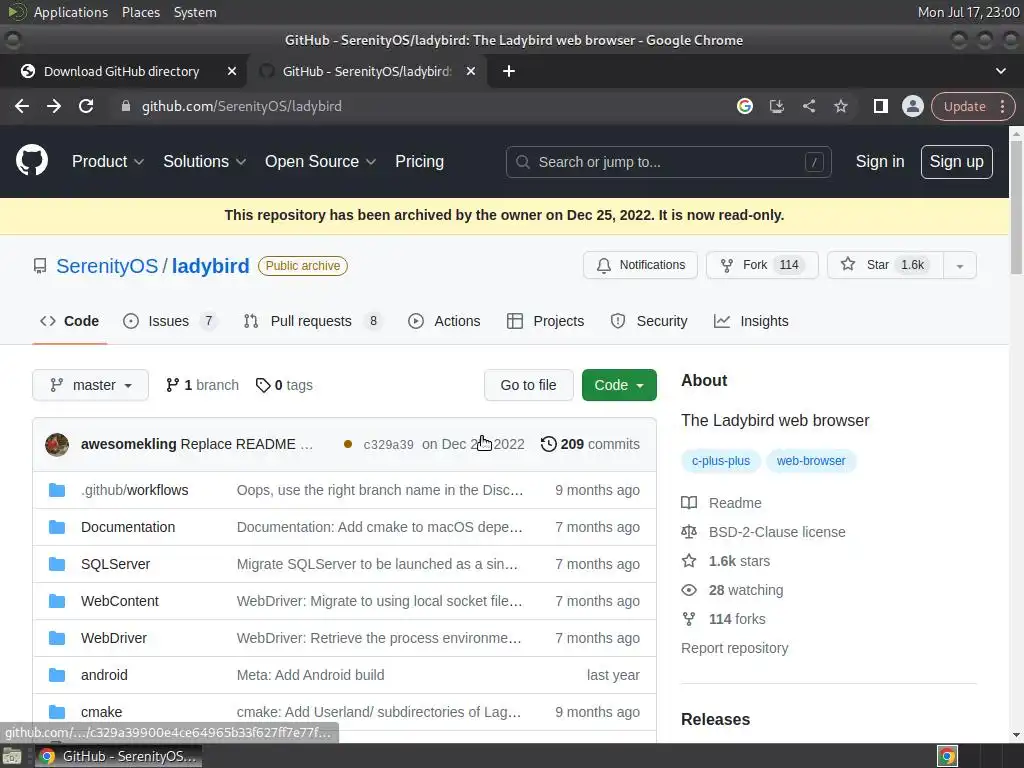Image resolution: width=1024 pixels, height=768 pixels.
Task: Open the Chrome profile avatar
Action: point(912,106)
